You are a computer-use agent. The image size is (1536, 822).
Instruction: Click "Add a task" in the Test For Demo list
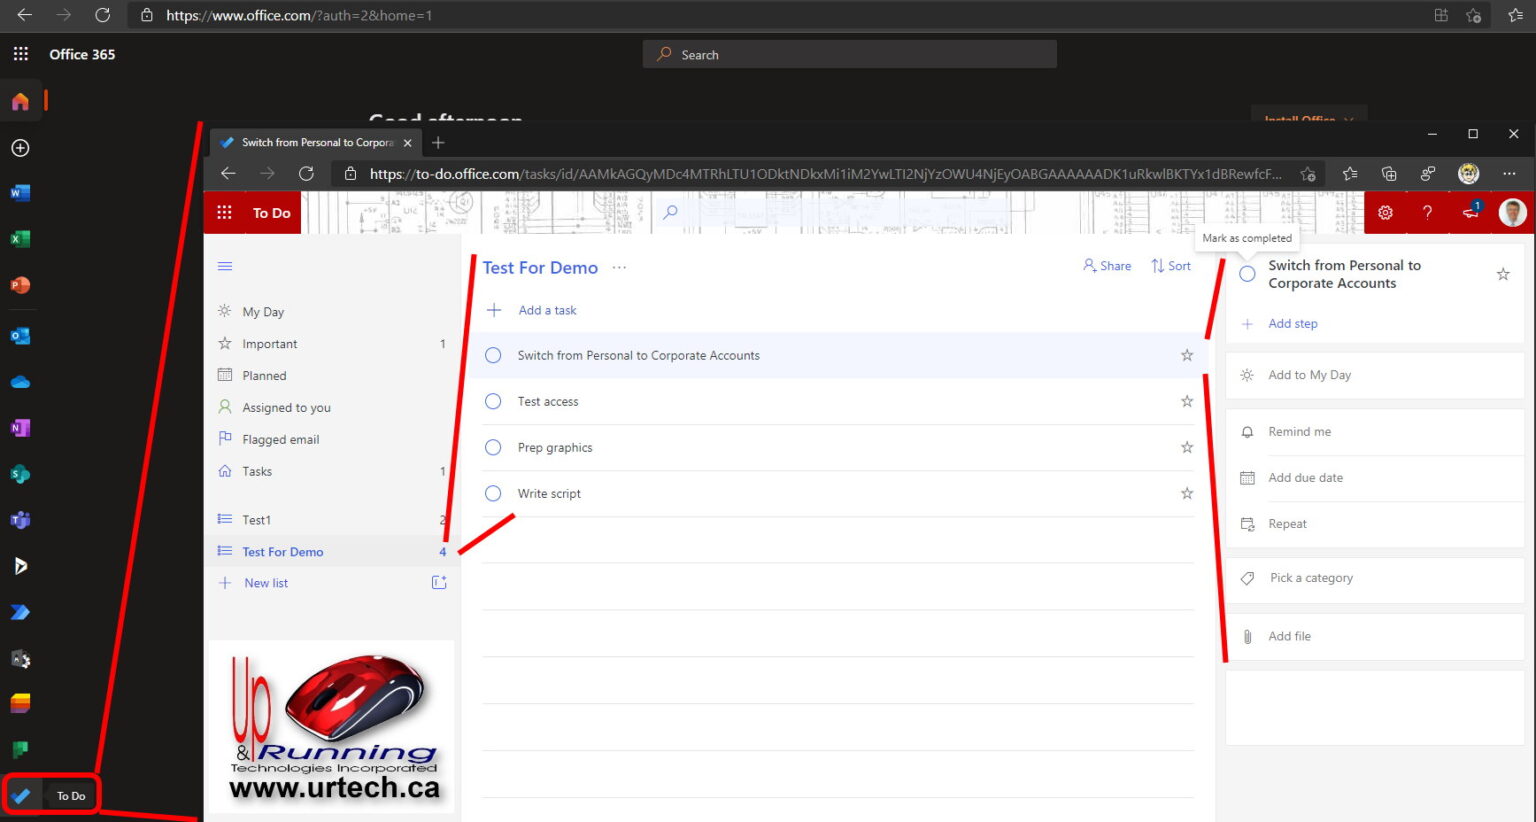pos(545,310)
